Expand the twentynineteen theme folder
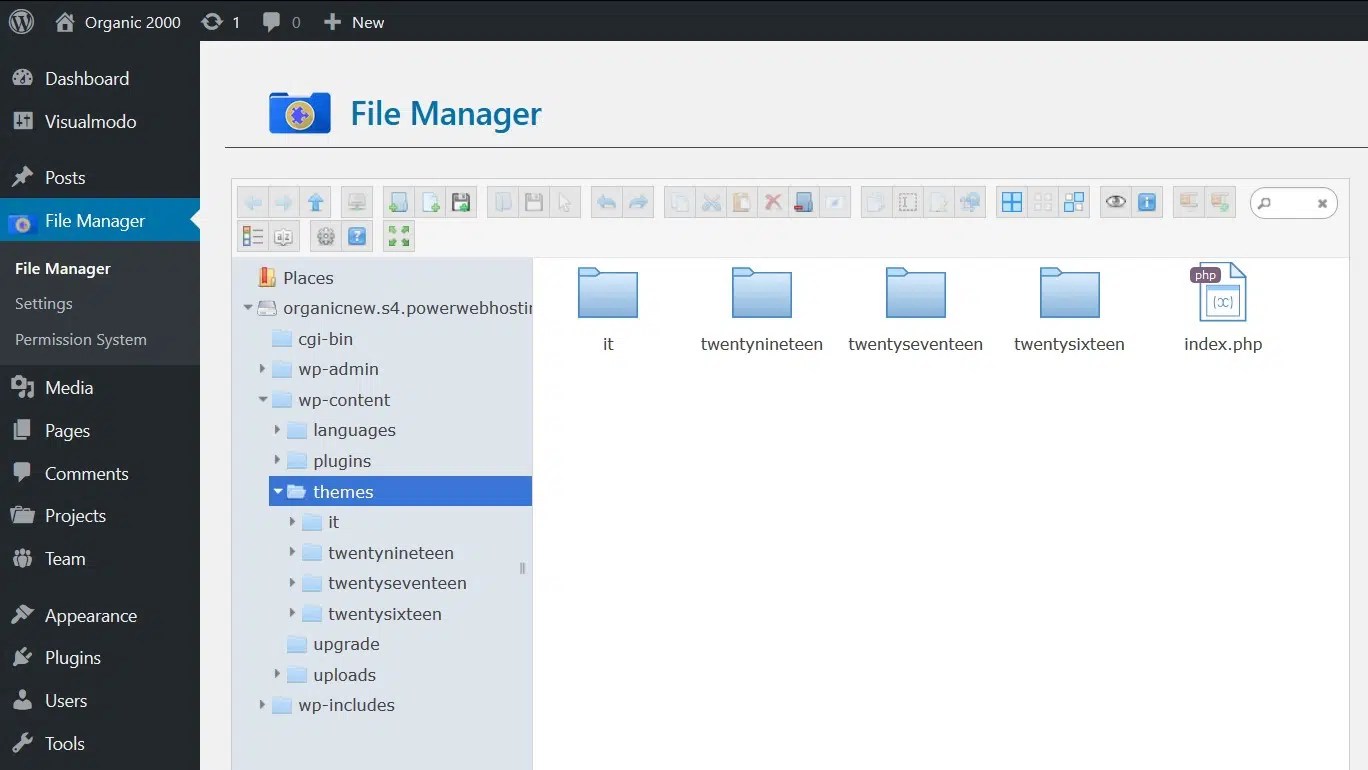 click(291, 552)
